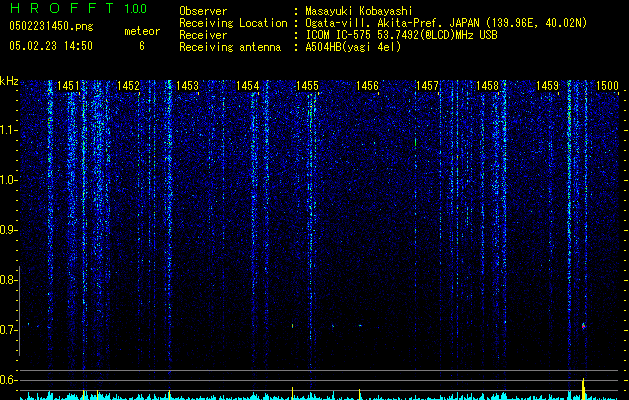Click the Observer field label

203,11
